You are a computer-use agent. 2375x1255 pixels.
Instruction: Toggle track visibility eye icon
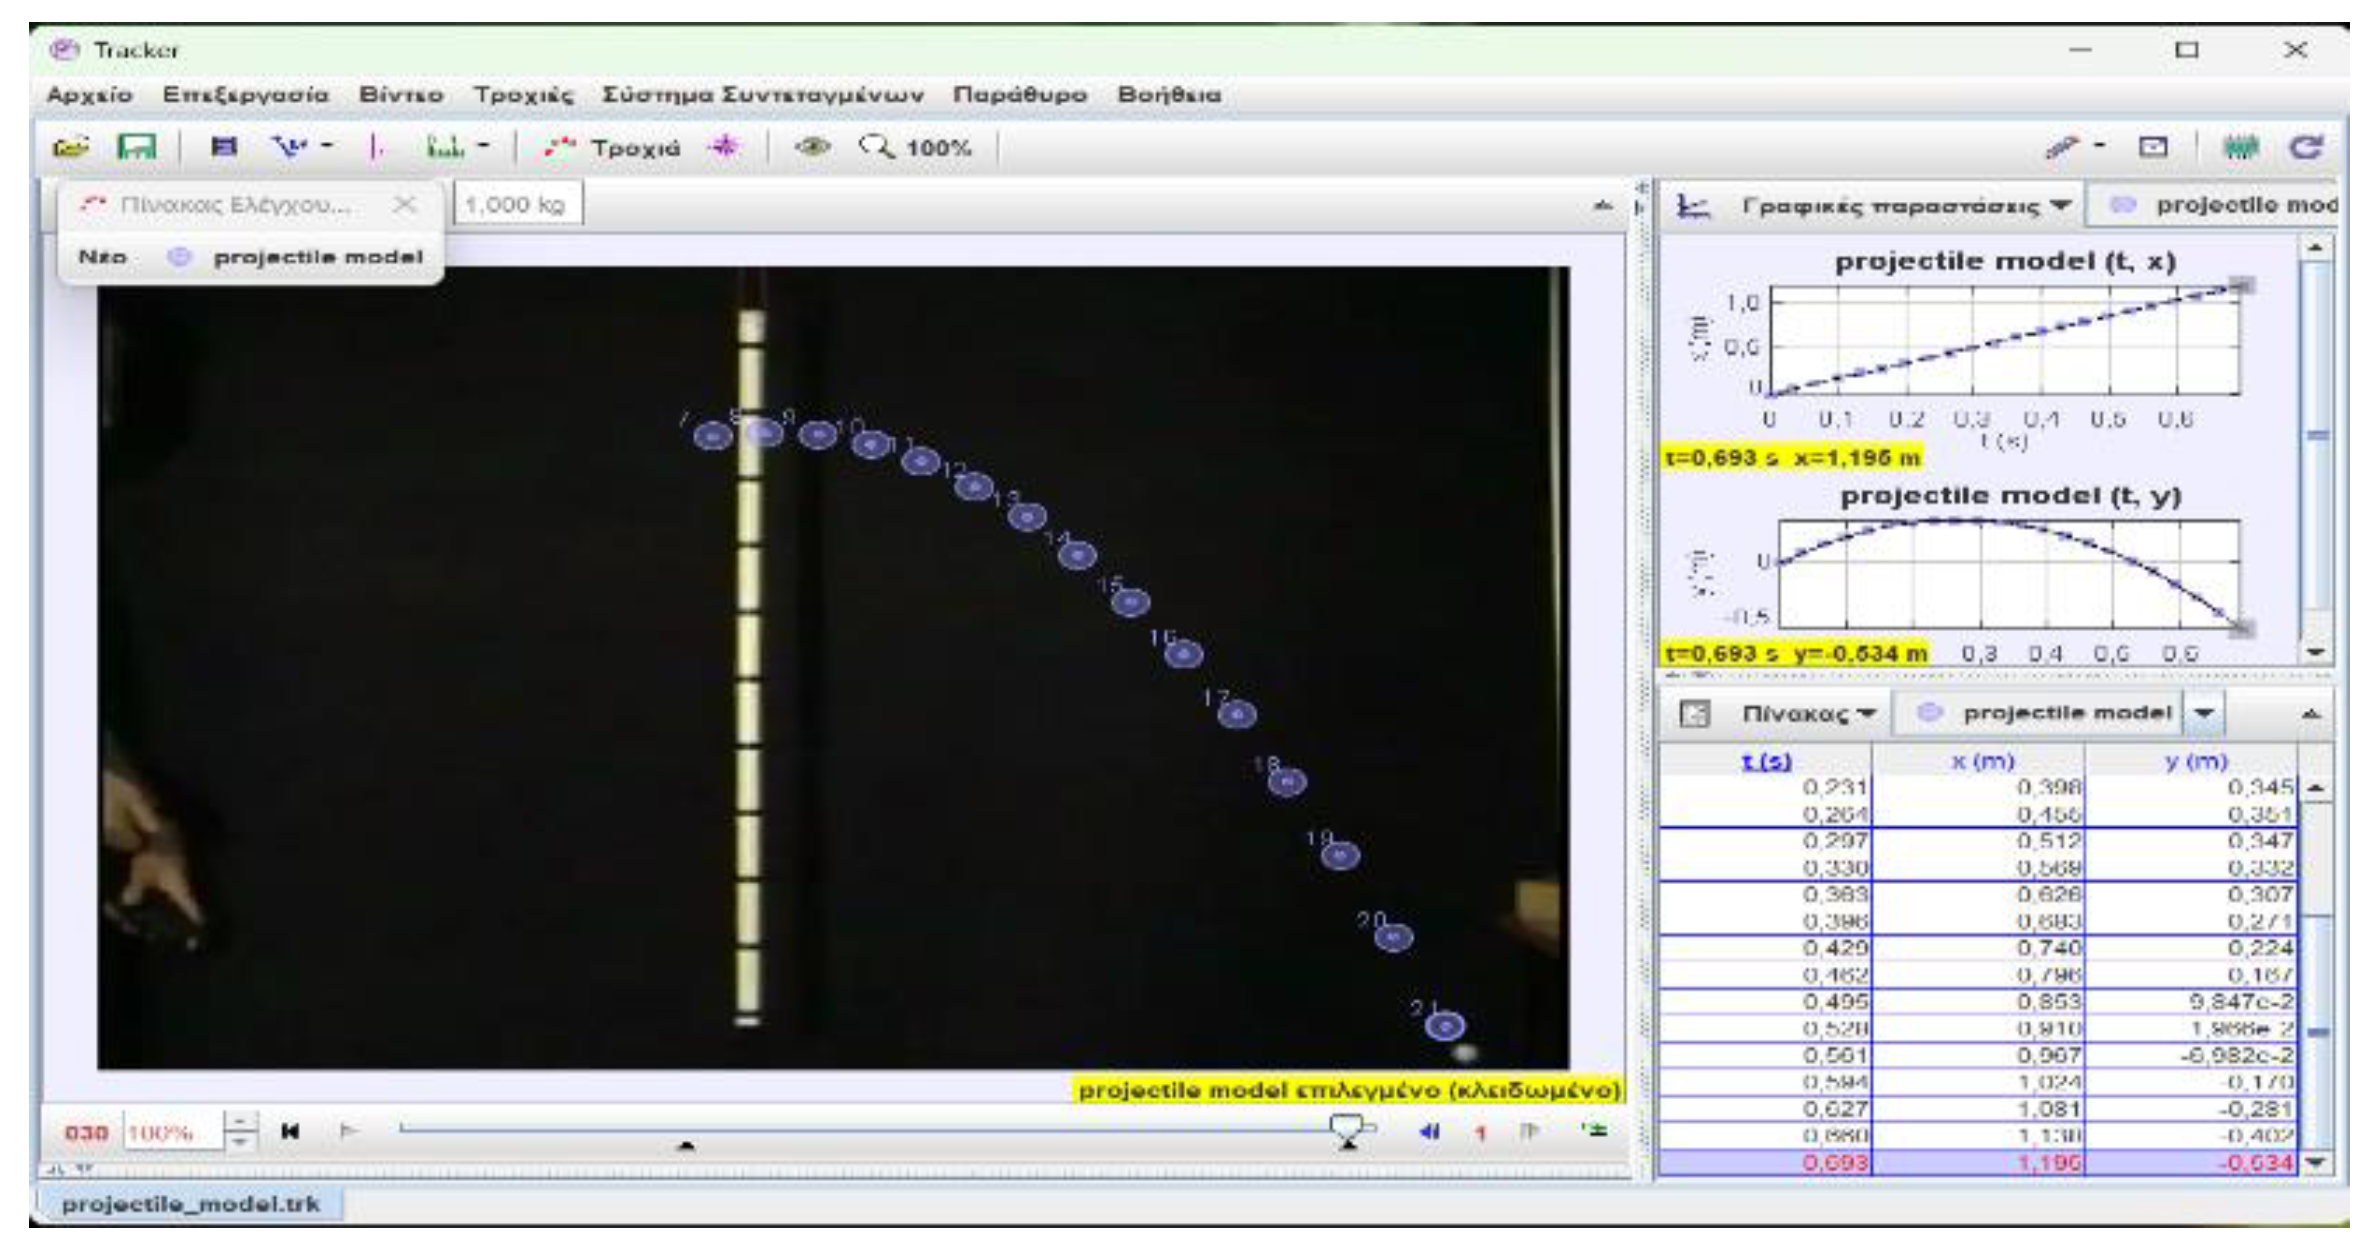point(813,148)
